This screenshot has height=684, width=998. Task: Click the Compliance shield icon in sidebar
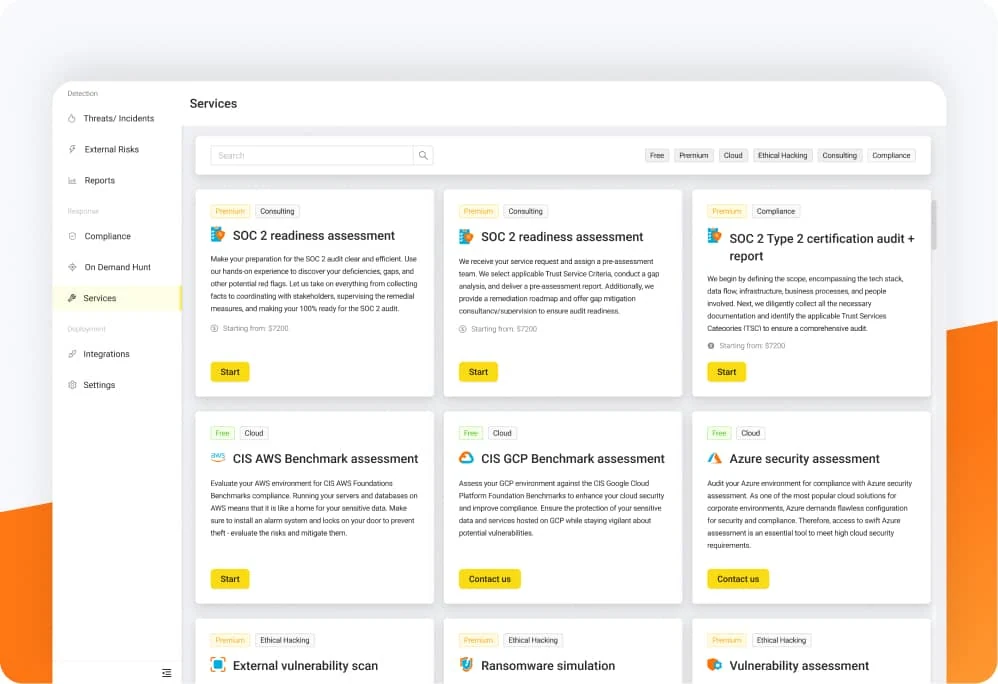tap(72, 236)
